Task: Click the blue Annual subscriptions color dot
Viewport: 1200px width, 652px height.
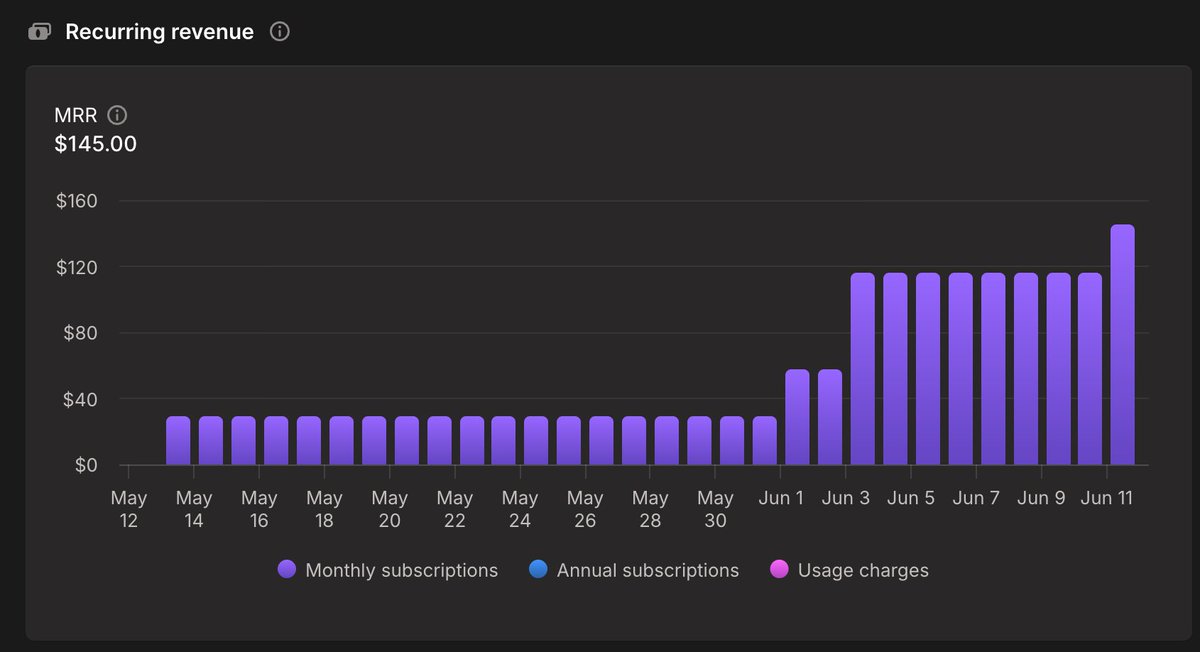Action: pyautogui.click(x=538, y=570)
